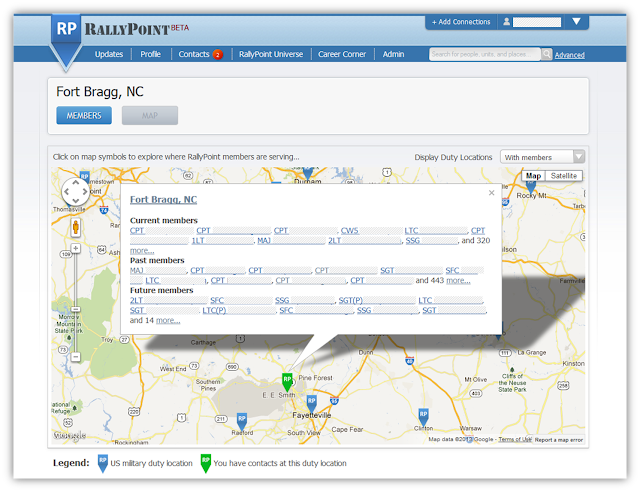This screenshot has height=492, width=640.
Task: Select the MEMBERS tab button
Action: coord(84,116)
